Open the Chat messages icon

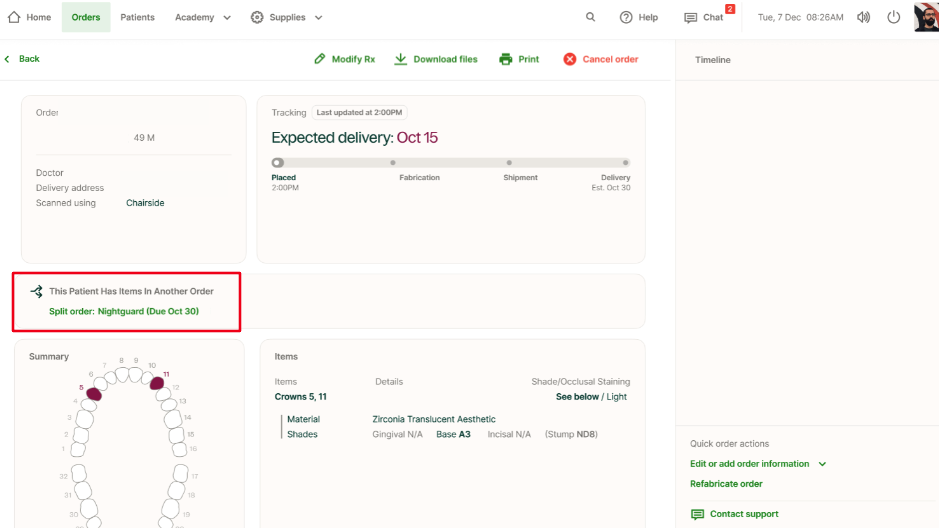691,17
